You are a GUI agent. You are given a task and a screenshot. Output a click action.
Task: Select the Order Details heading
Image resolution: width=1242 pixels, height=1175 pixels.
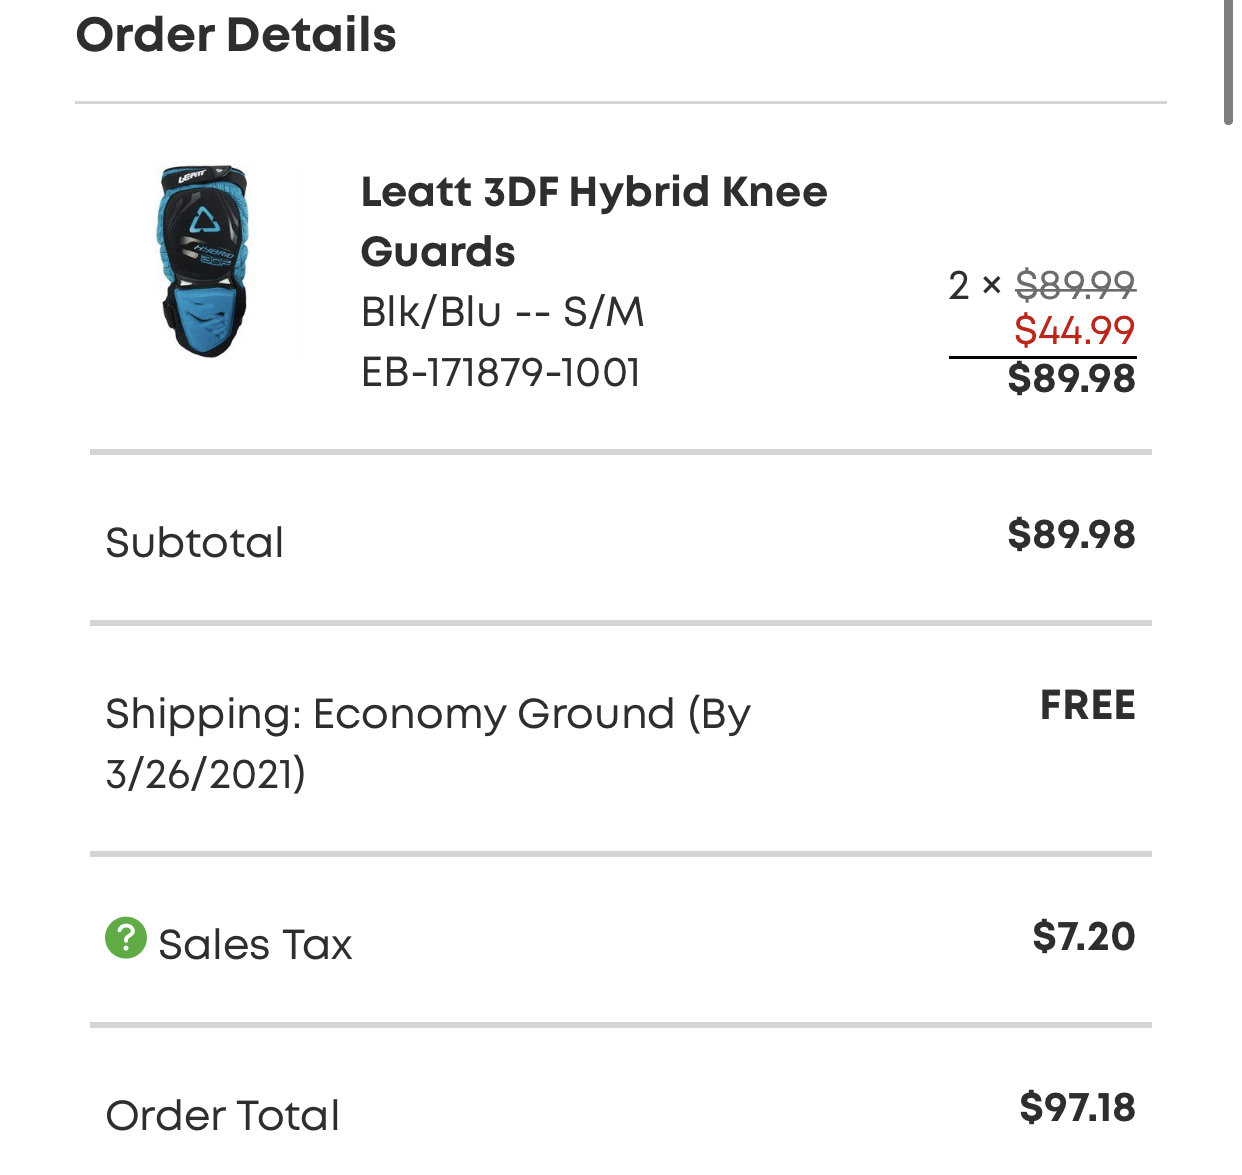pos(236,35)
